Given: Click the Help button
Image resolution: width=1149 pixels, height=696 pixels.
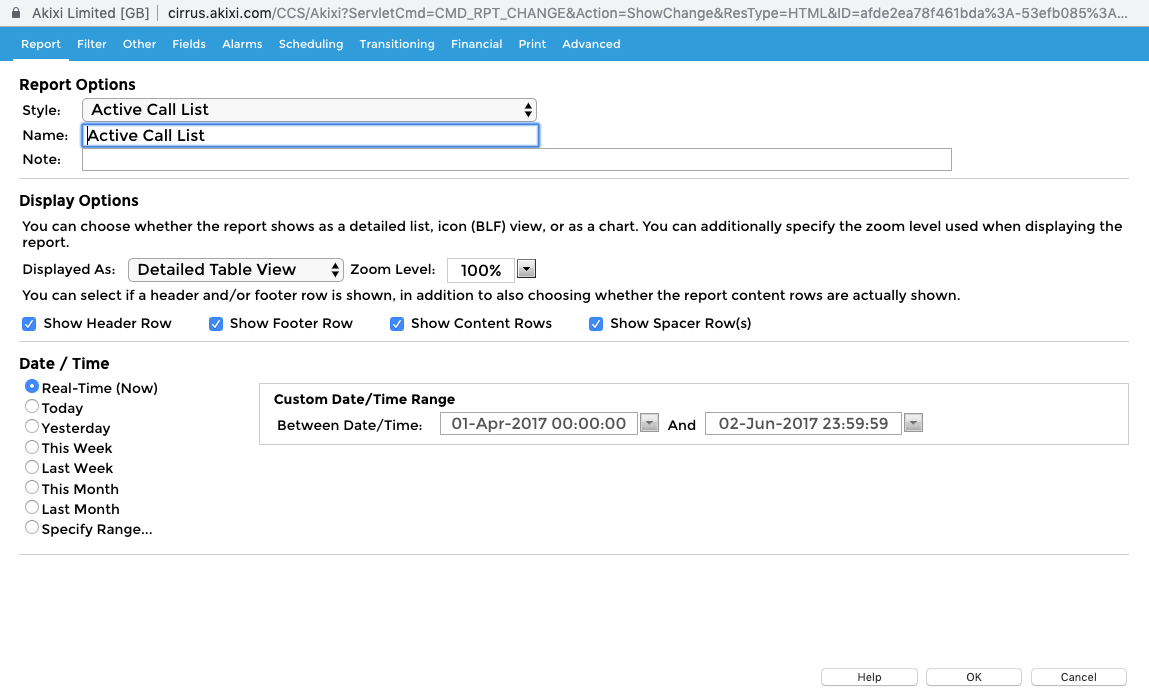Looking at the screenshot, I should (x=869, y=676).
